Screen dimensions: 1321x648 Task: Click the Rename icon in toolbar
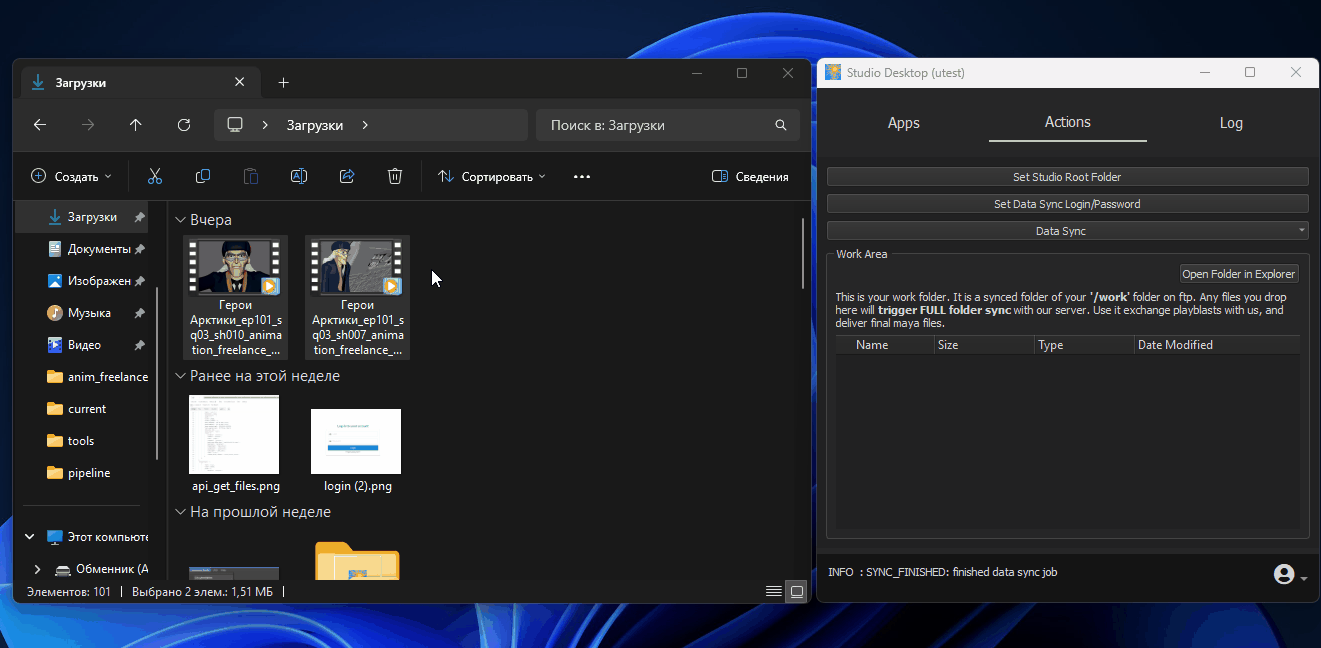(x=298, y=177)
